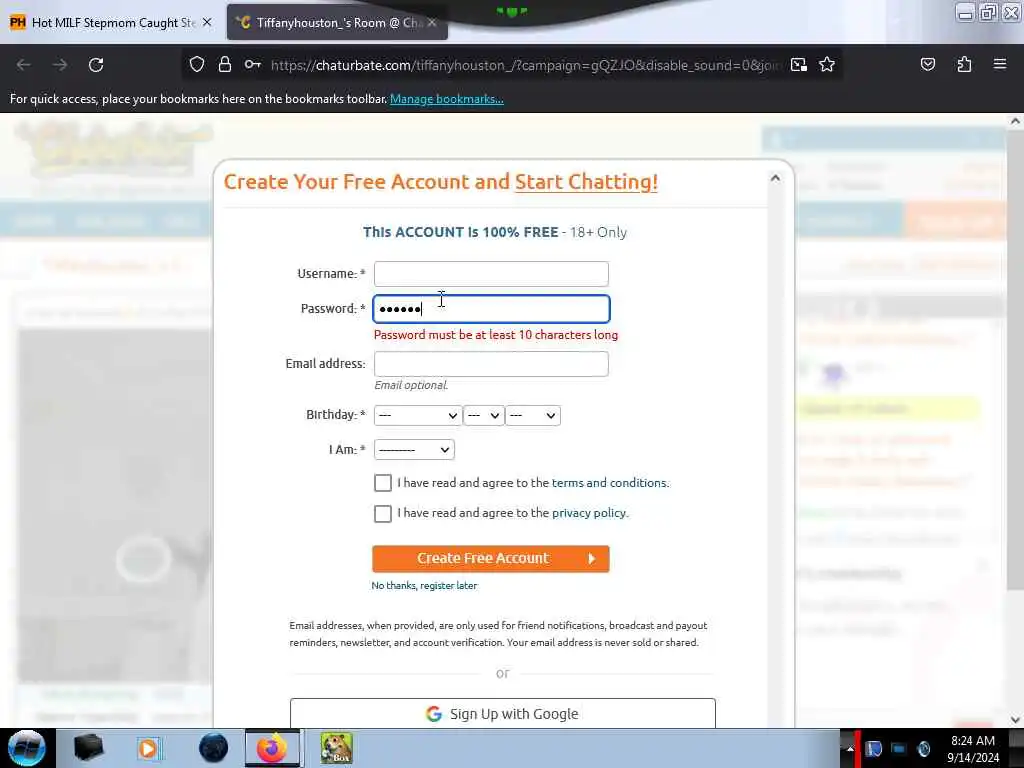Open the terms and conditions link

610,483
